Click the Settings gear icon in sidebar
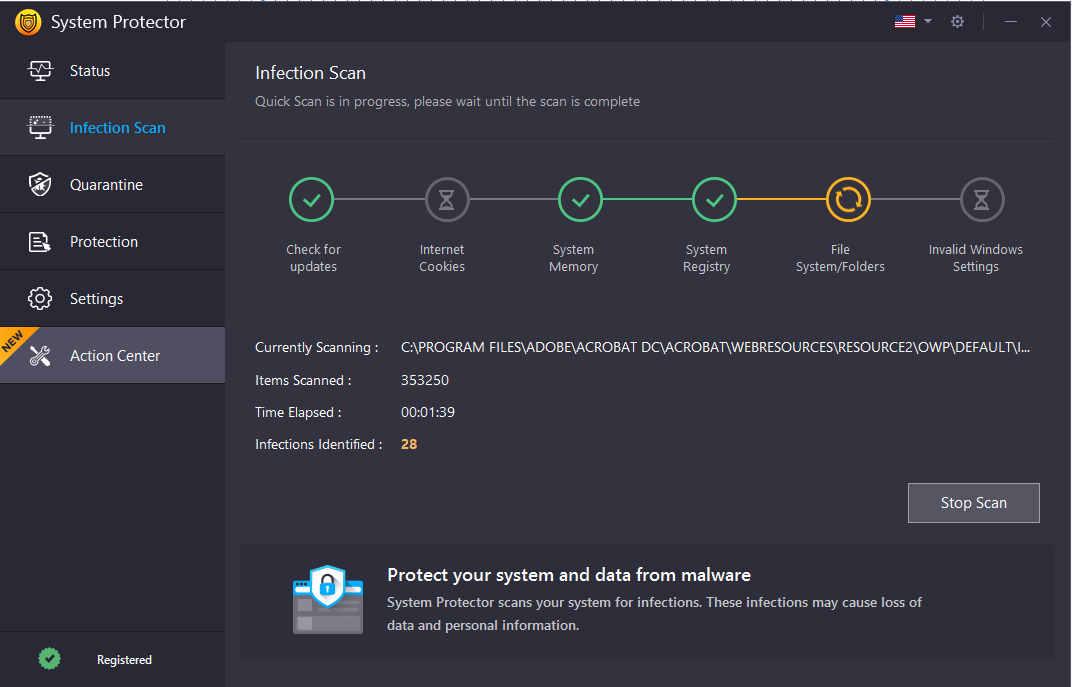 pyautogui.click(x=40, y=299)
